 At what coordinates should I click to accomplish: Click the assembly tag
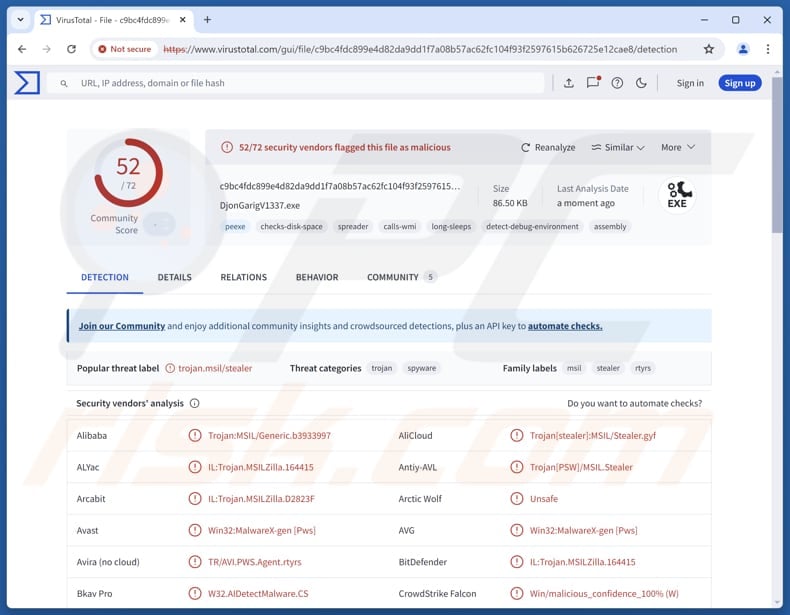click(610, 227)
